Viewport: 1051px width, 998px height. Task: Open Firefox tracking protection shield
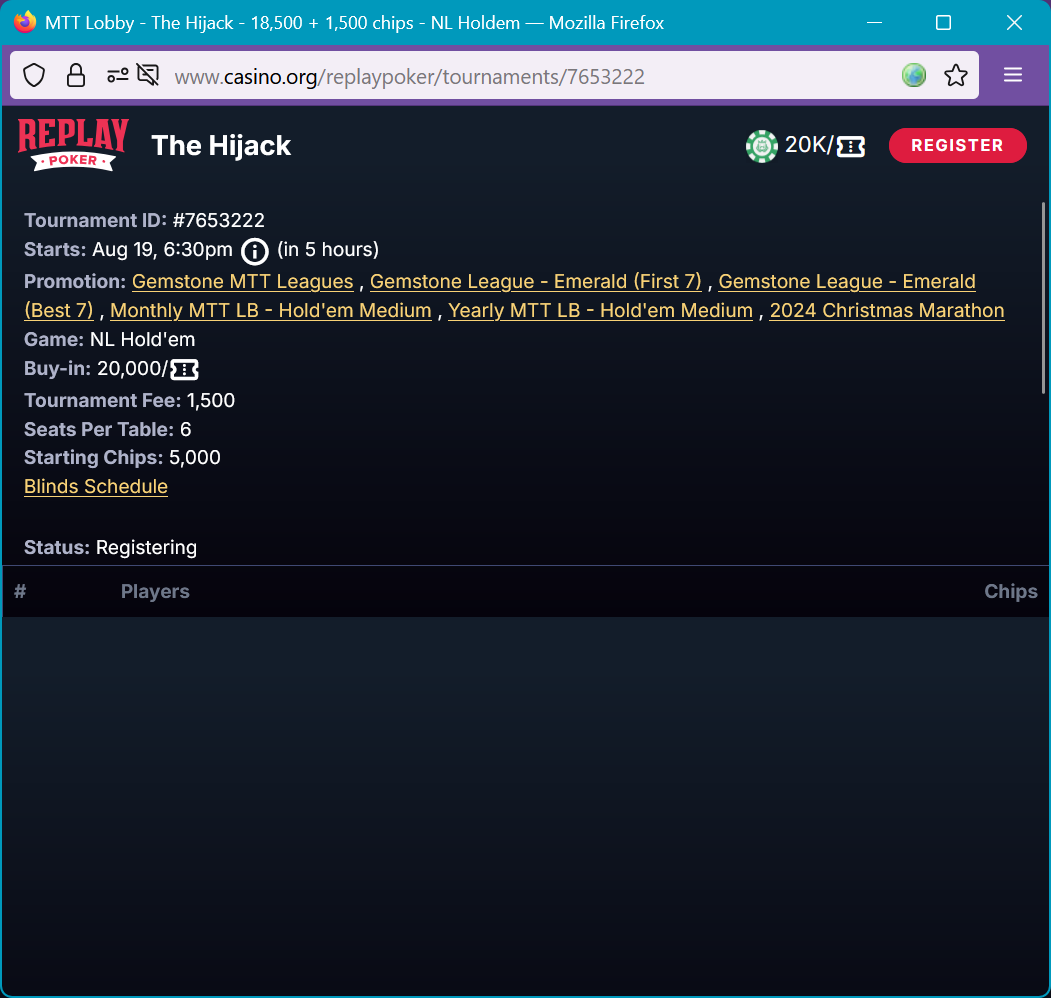point(34,75)
